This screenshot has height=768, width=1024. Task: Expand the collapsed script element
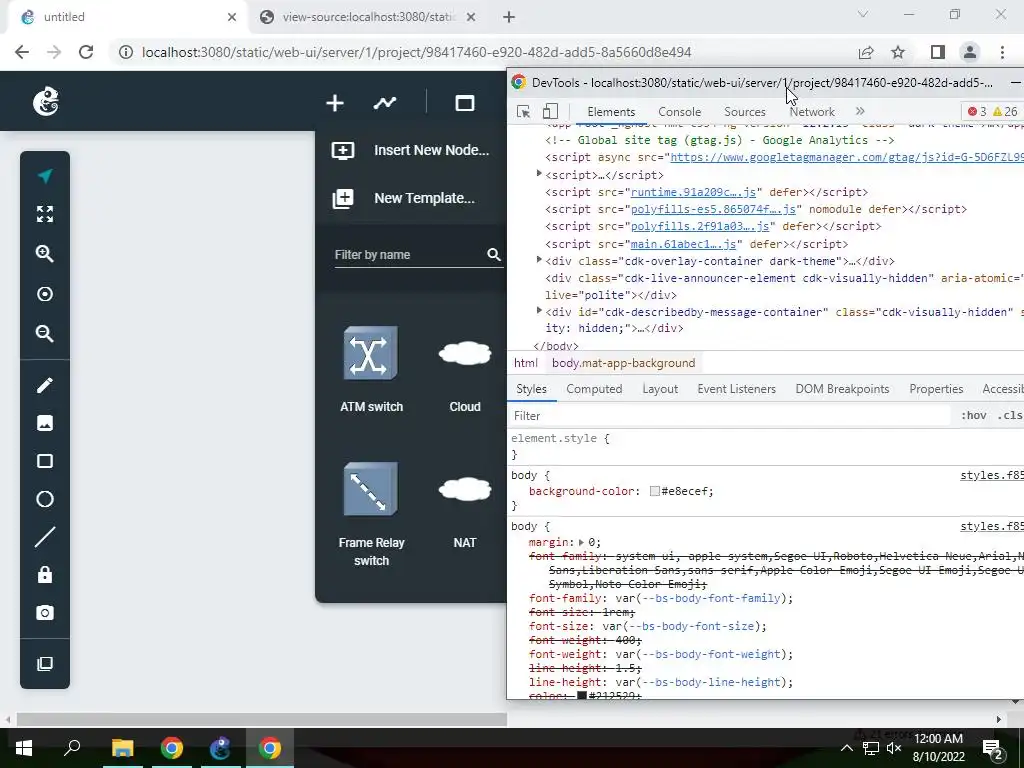[539, 174]
